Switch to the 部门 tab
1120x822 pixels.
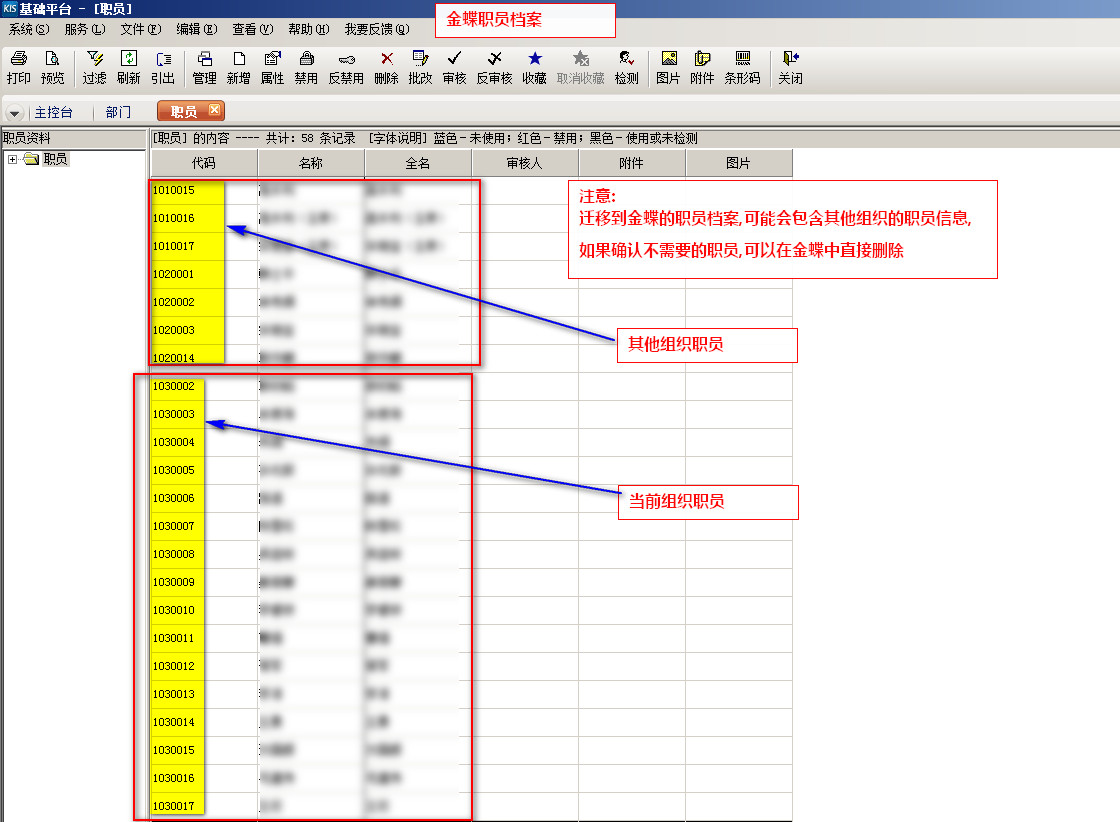click(118, 113)
